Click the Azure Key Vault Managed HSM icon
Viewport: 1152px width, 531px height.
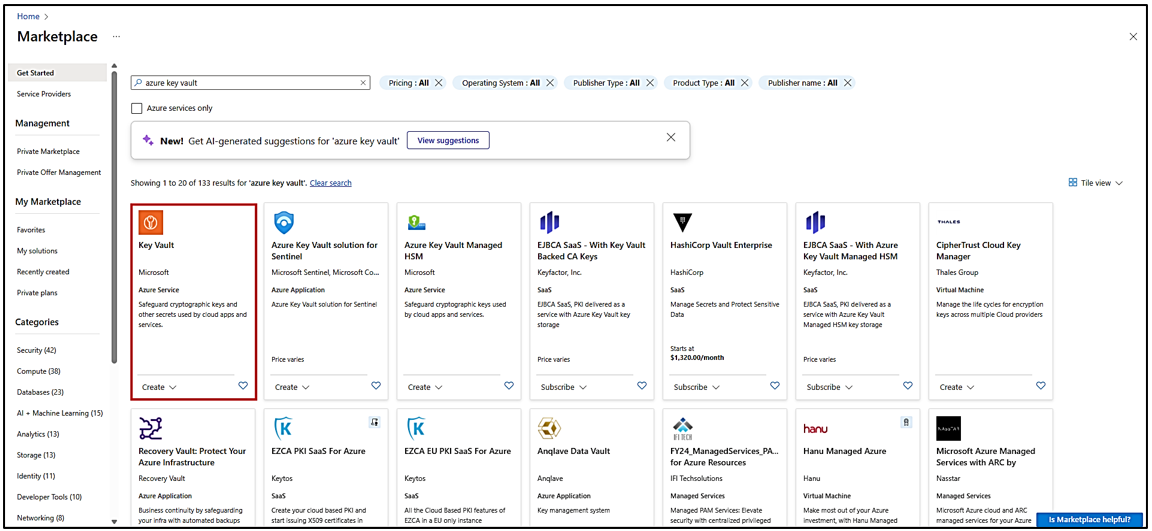coord(416,222)
